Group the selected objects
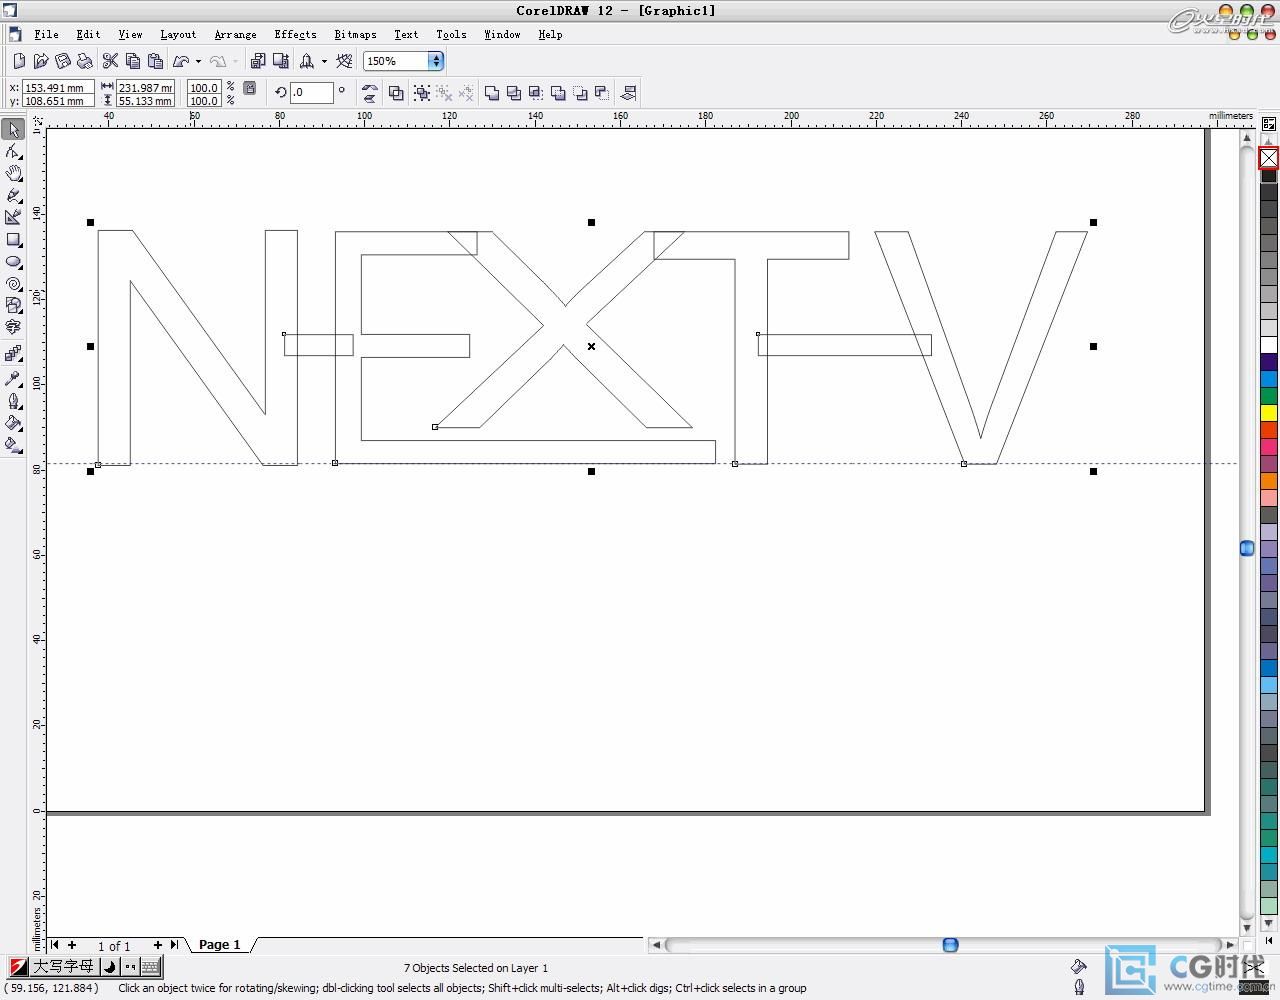 click(x=422, y=93)
